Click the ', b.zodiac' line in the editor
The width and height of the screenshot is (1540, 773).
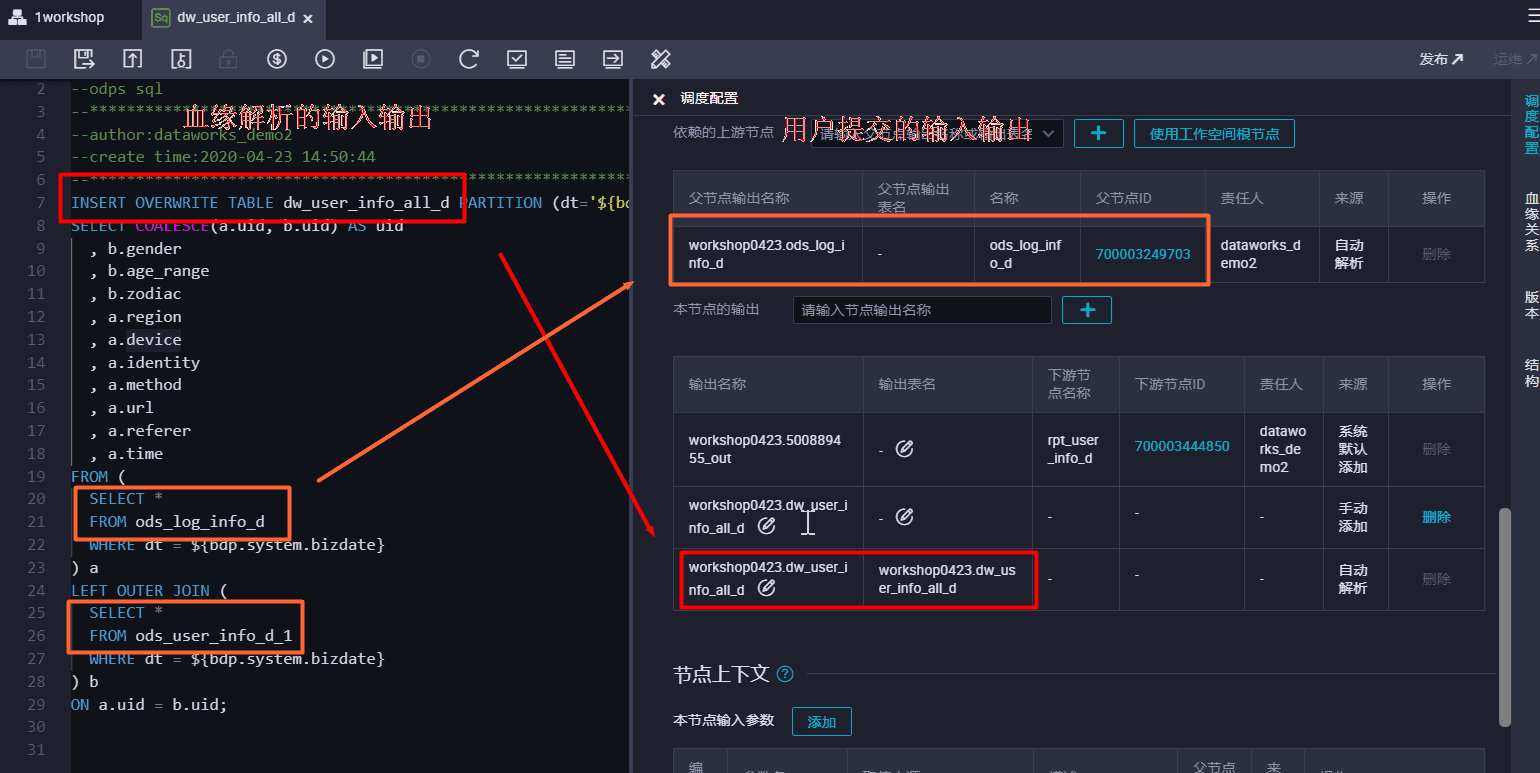(x=135, y=294)
